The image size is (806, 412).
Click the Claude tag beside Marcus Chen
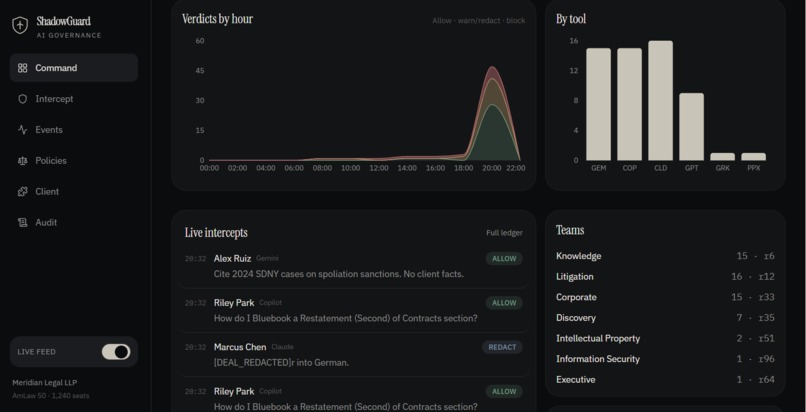[x=282, y=347]
